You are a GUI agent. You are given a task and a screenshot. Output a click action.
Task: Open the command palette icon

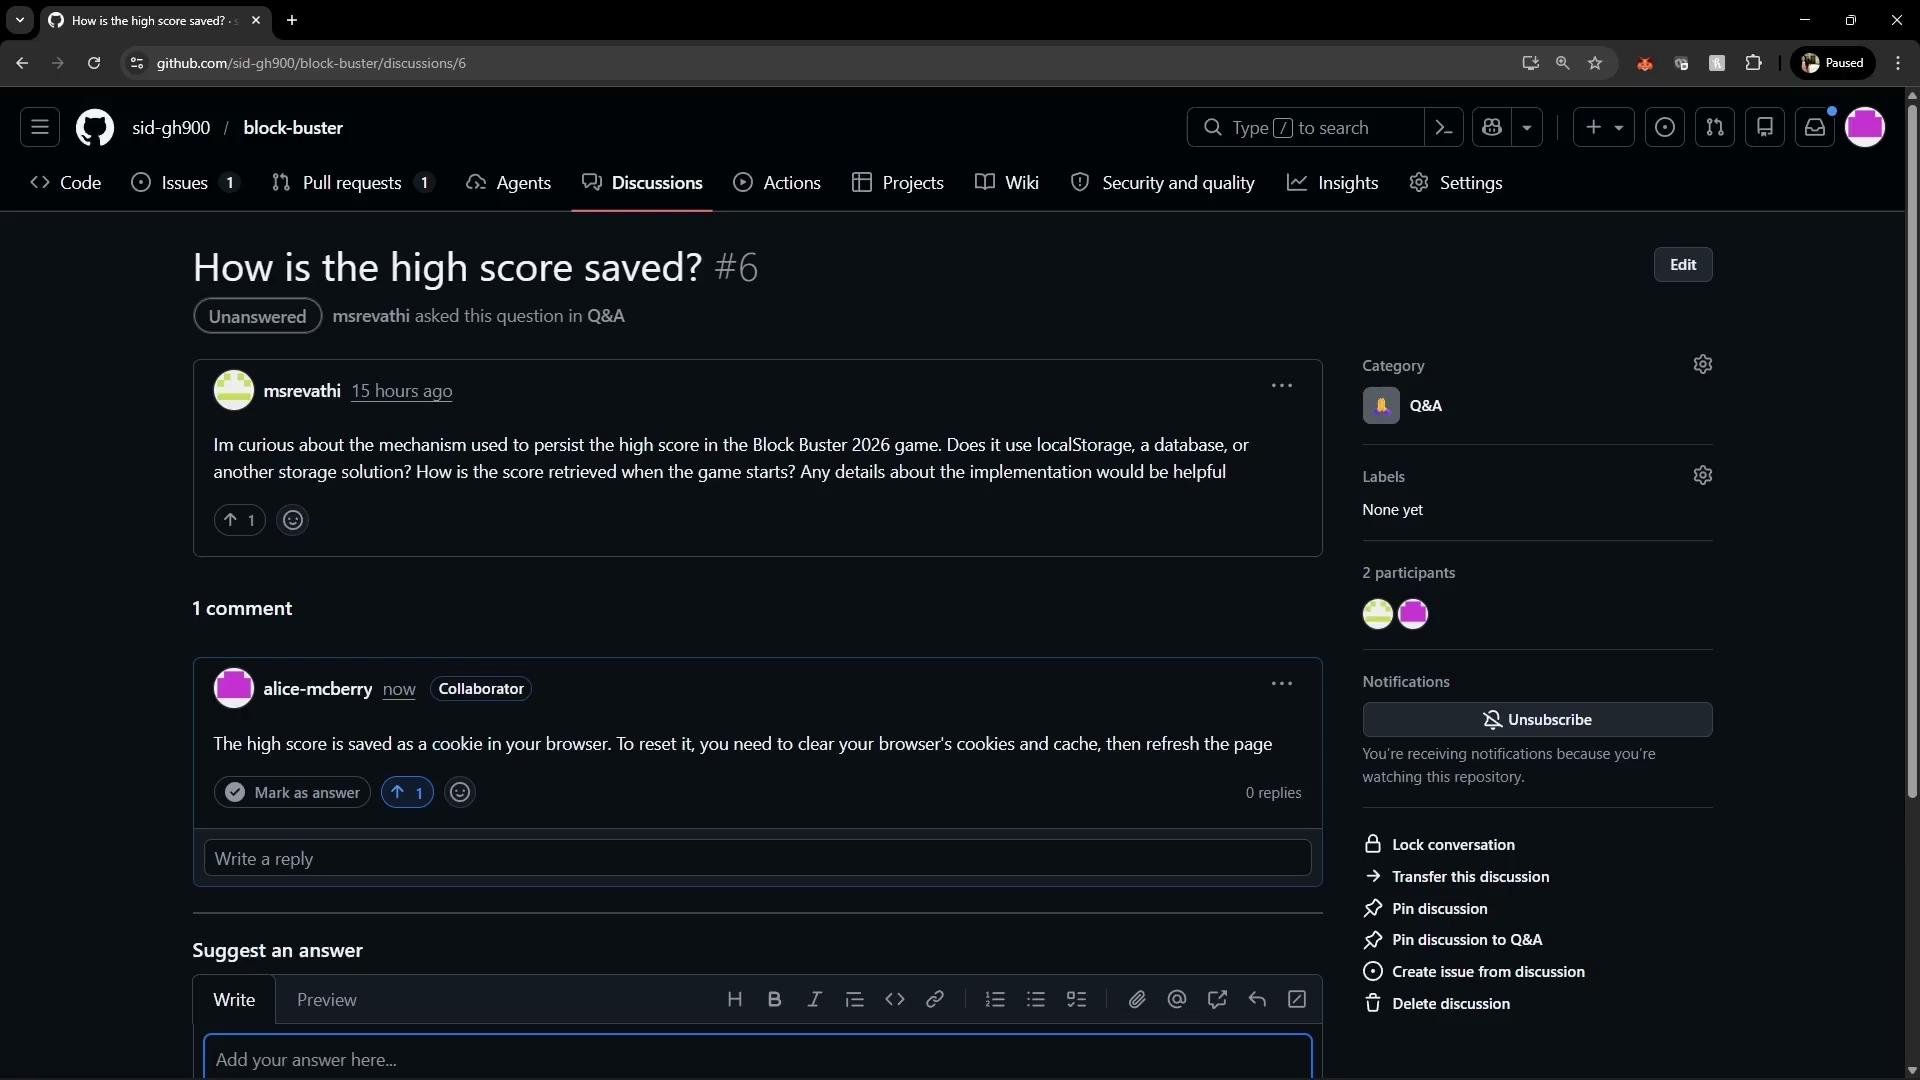[1443, 127]
